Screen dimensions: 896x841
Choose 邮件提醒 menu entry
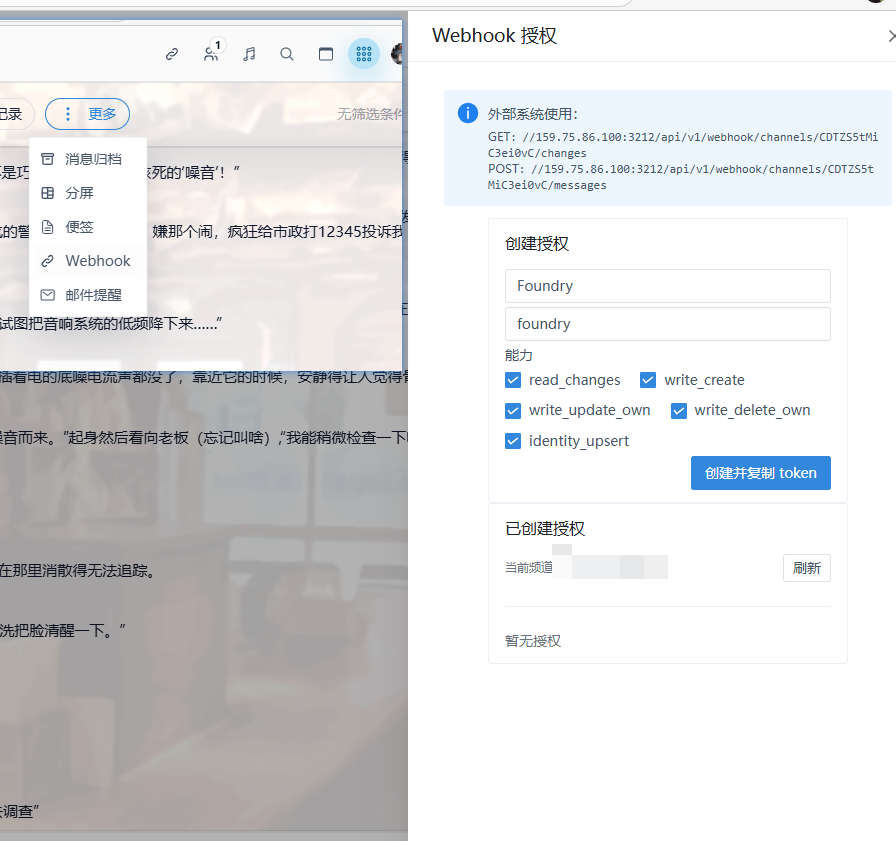pyautogui.click(x=88, y=295)
